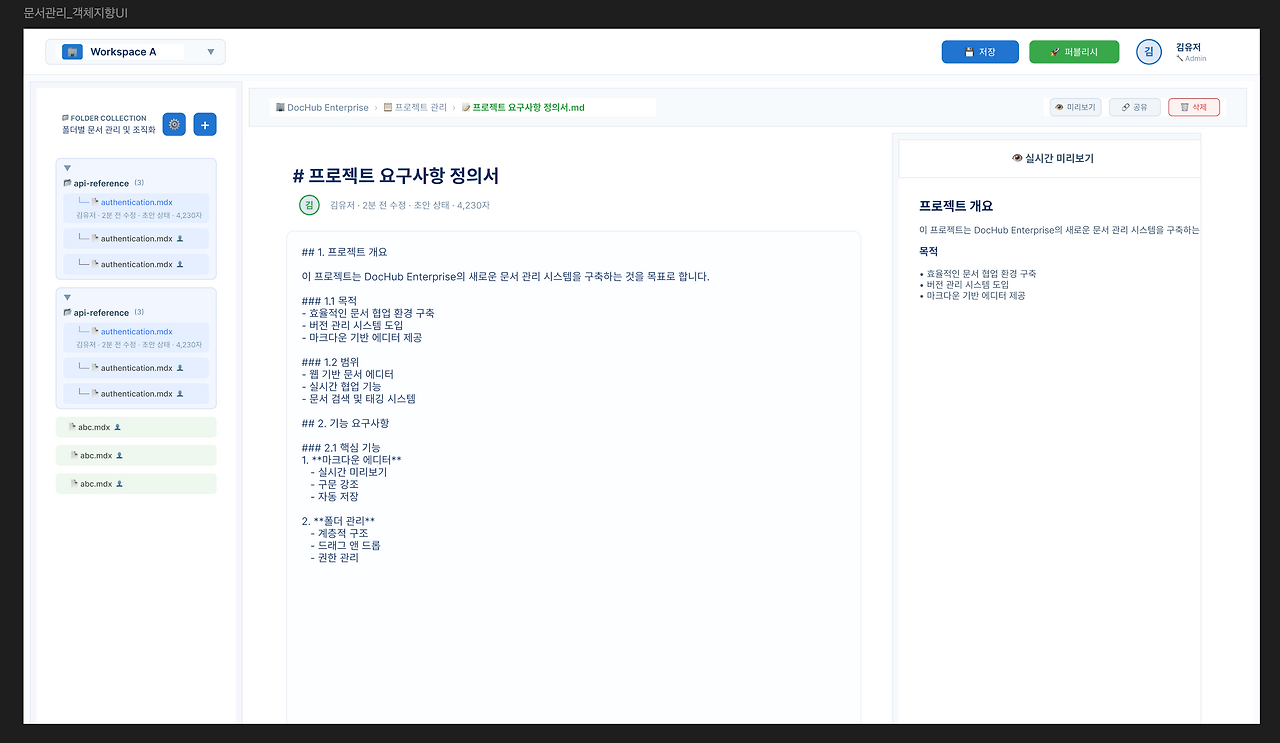This screenshot has height=743, width=1280.
Task: Open the Workspace A dropdown
Action: point(210,51)
